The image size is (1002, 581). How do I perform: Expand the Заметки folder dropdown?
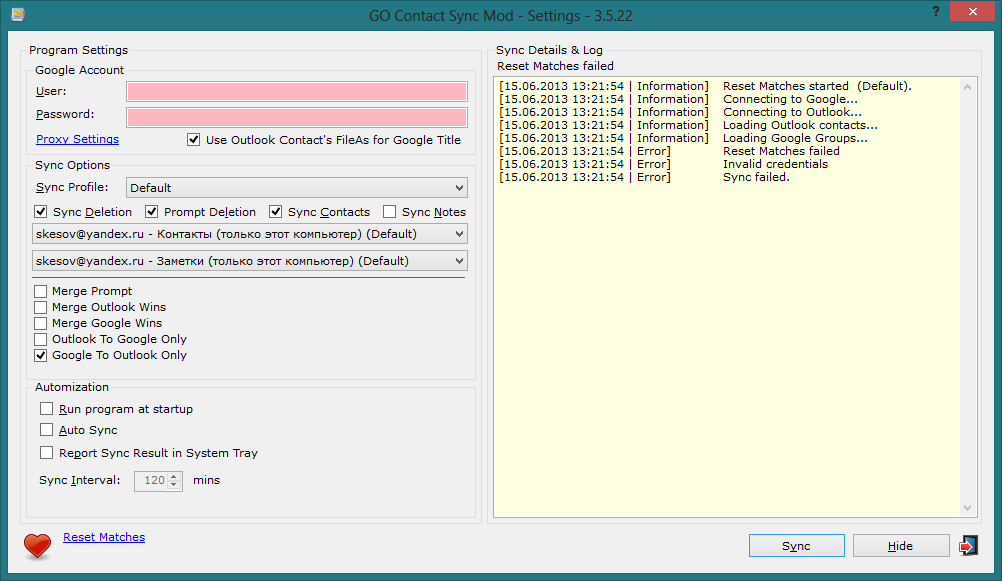(x=250, y=261)
